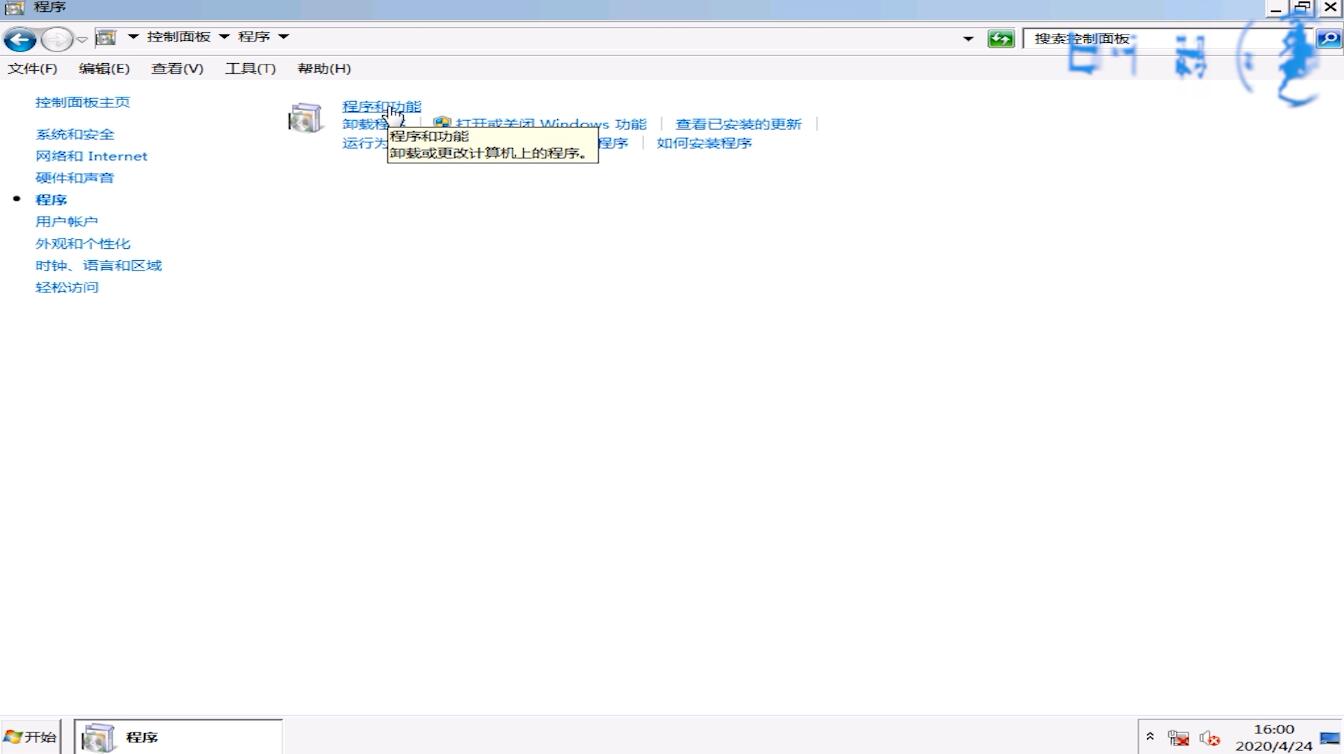Image resolution: width=1344 pixels, height=754 pixels.
Task: Open 外观和个性化 category
Action: coord(83,244)
